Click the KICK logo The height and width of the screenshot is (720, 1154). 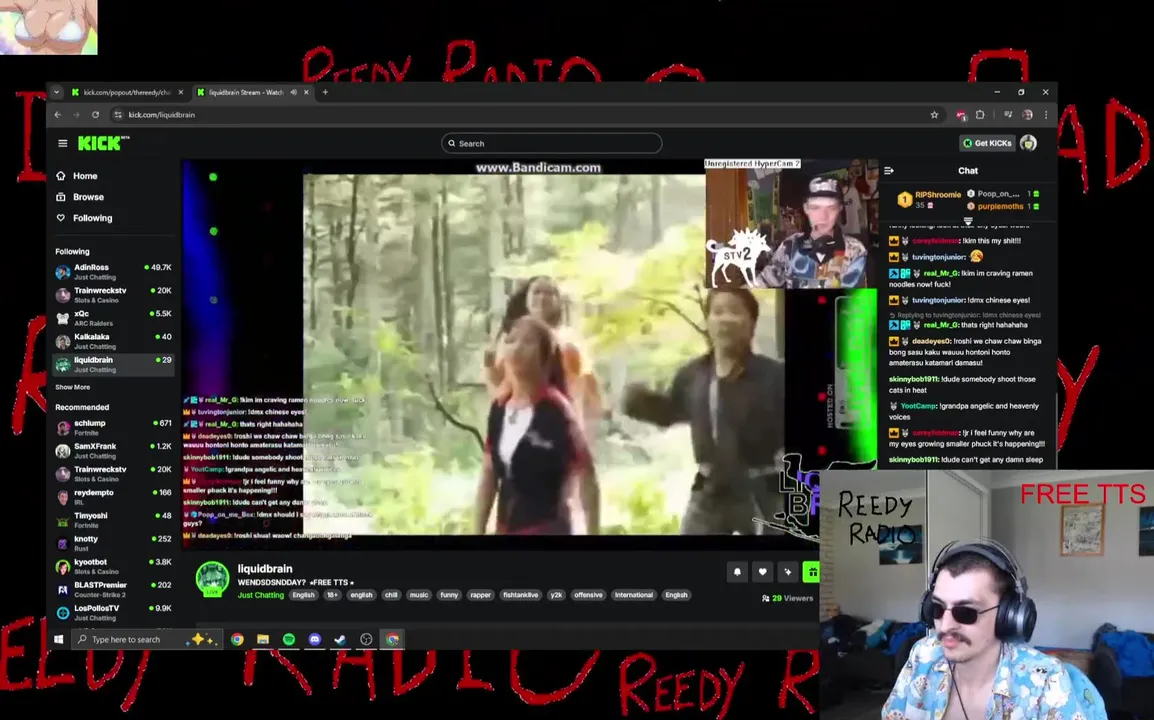(103, 143)
